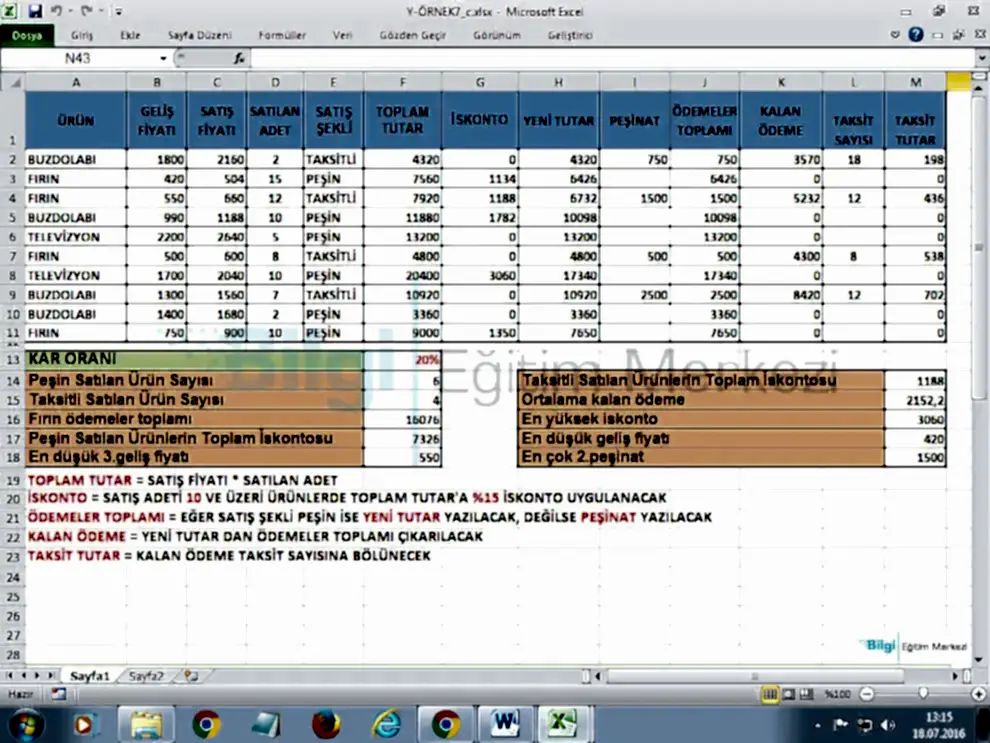Open the Dosya file tab
This screenshot has width=990, height=743.
click(27, 35)
